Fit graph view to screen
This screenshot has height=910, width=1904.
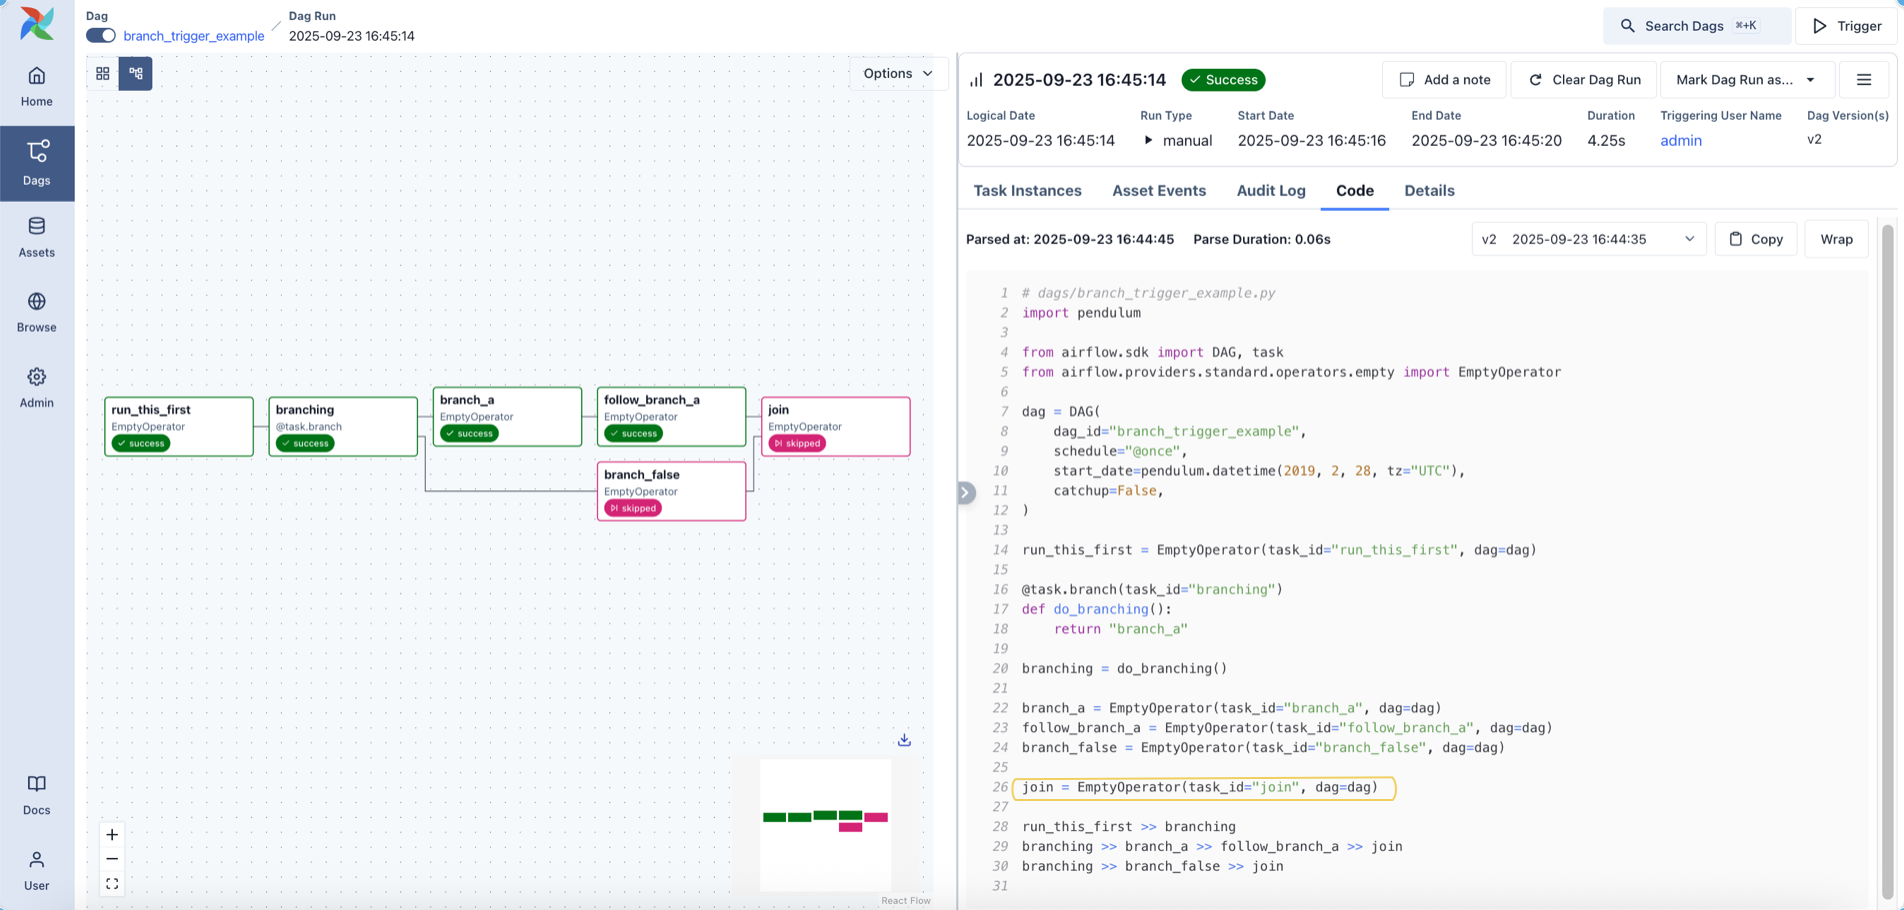click(x=112, y=884)
